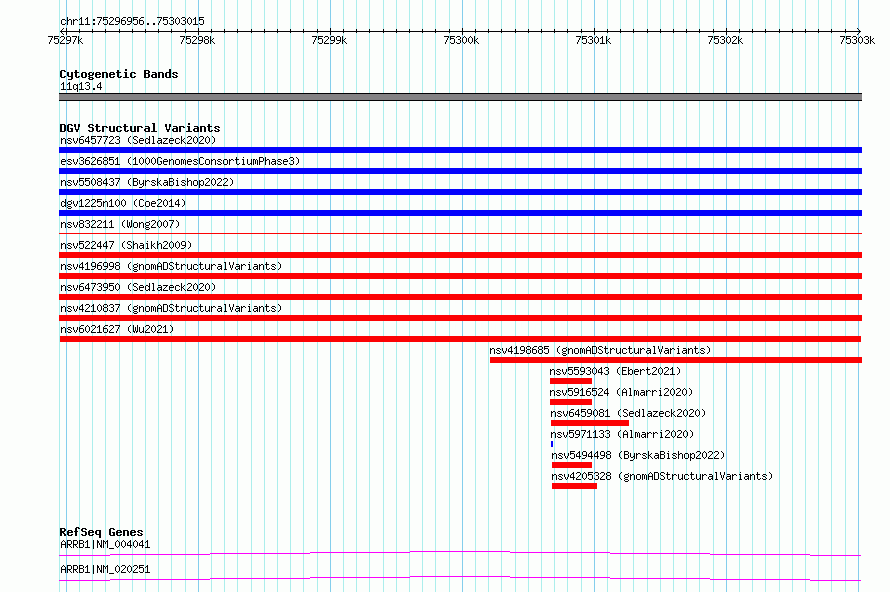
Task: Open the nsv5593043 (Ebert2021) label
Action: (x=615, y=371)
